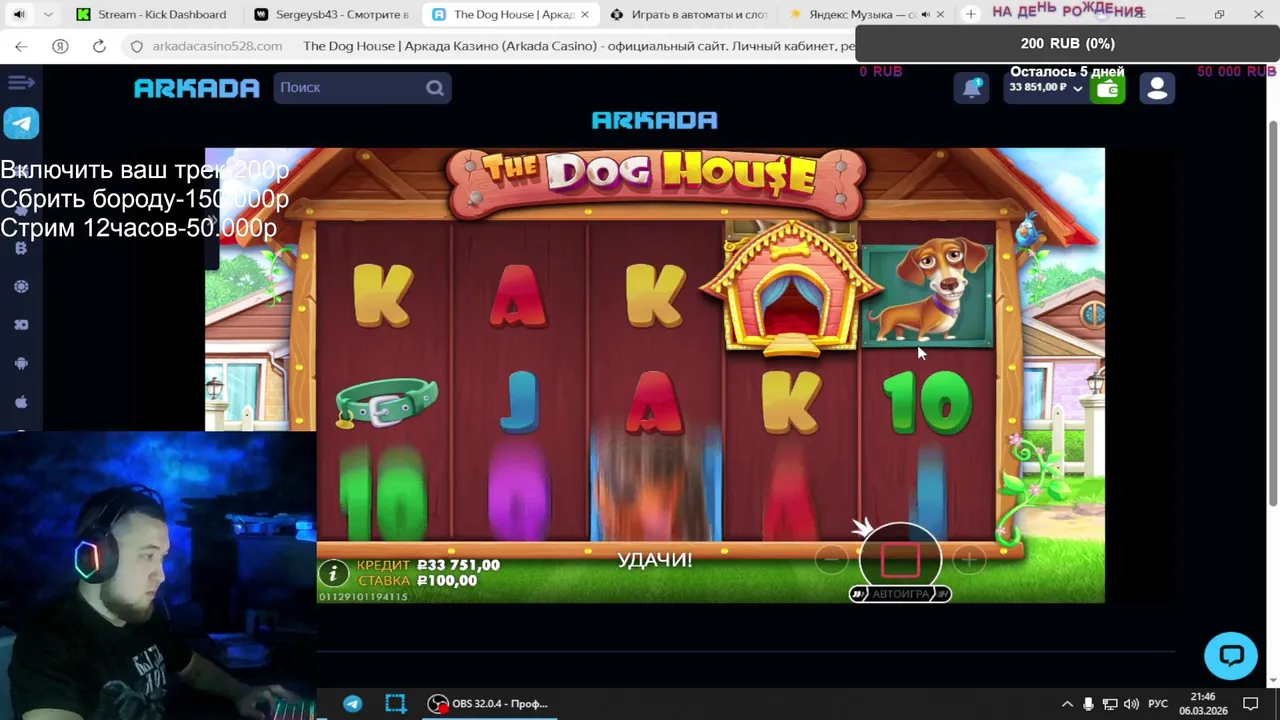Click the page vertical scrollbar
The height and width of the screenshot is (720, 1280).
point(1273,312)
